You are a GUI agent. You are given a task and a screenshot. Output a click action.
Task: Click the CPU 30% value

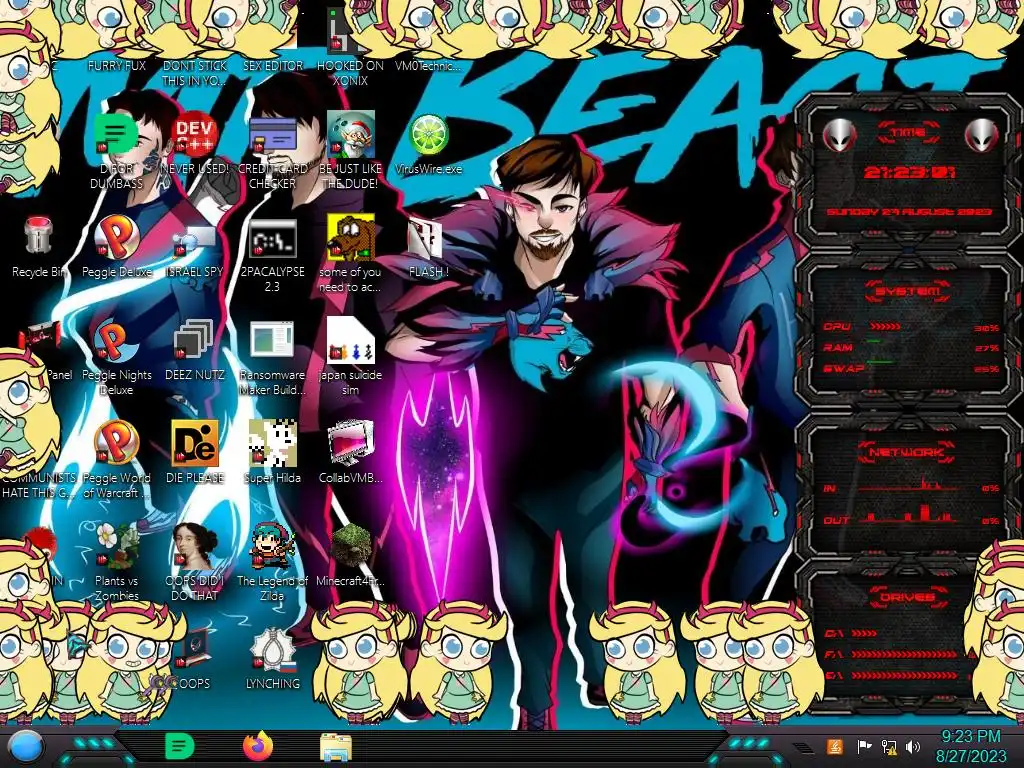[x=987, y=328]
